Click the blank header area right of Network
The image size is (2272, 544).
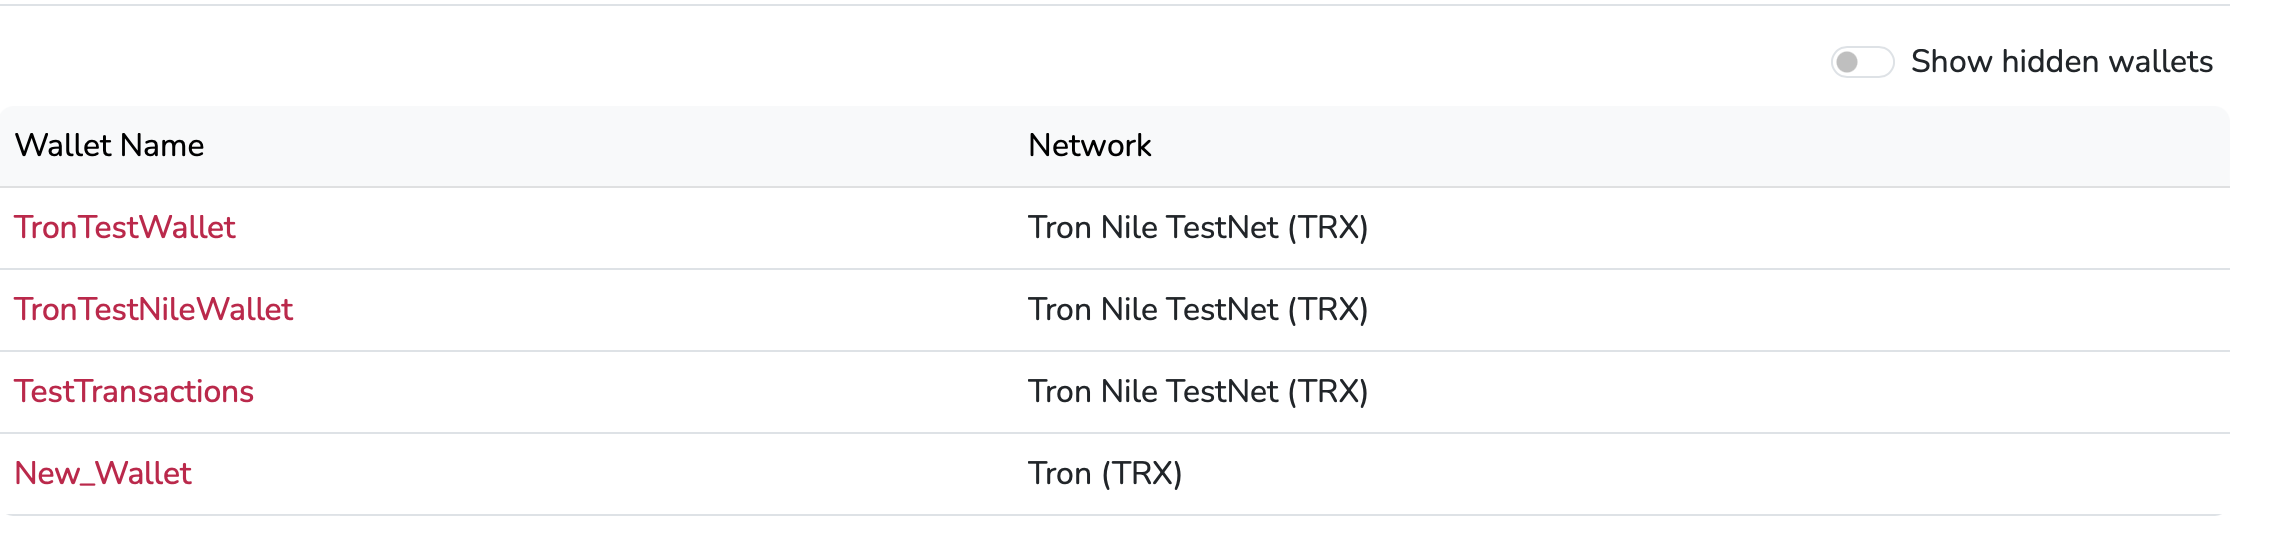[x=1700, y=146]
